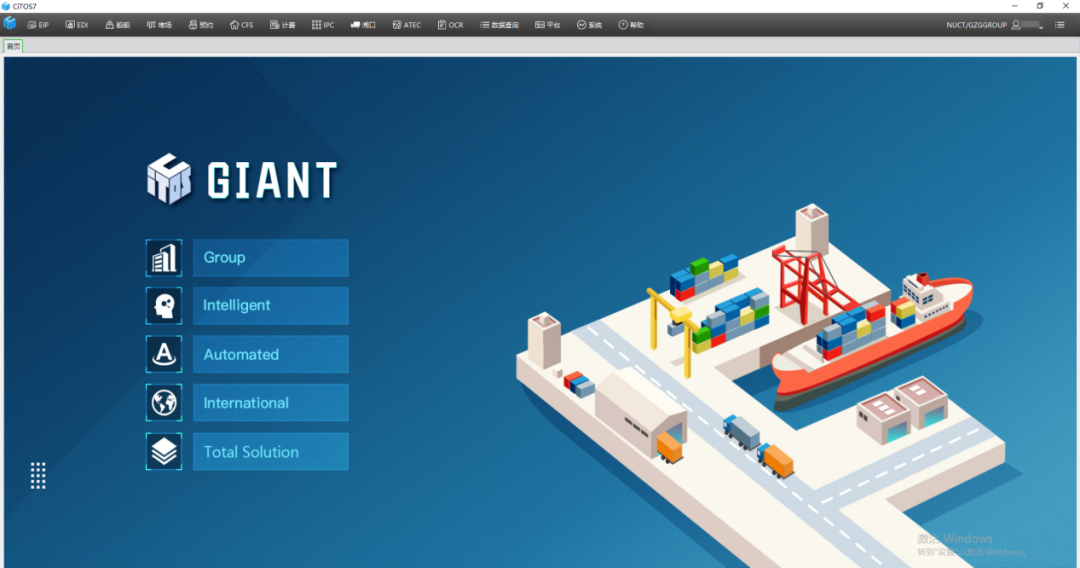Open the 计费 (billing) menu

pos(282,25)
